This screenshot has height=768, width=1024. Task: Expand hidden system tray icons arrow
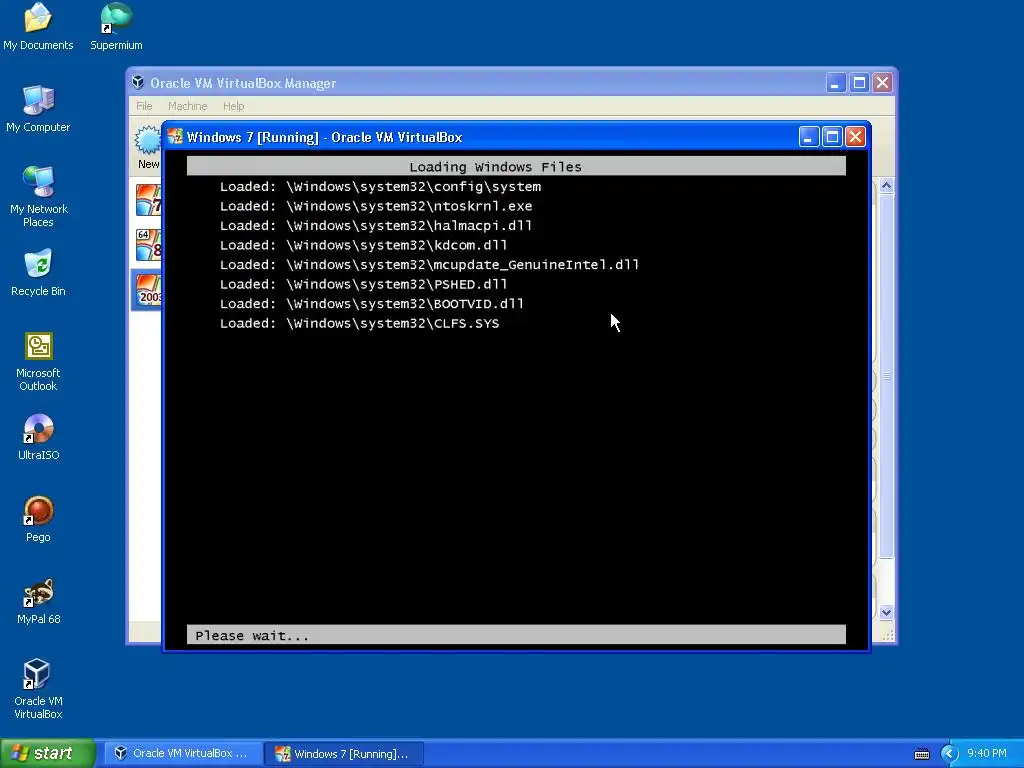click(x=949, y=754)
